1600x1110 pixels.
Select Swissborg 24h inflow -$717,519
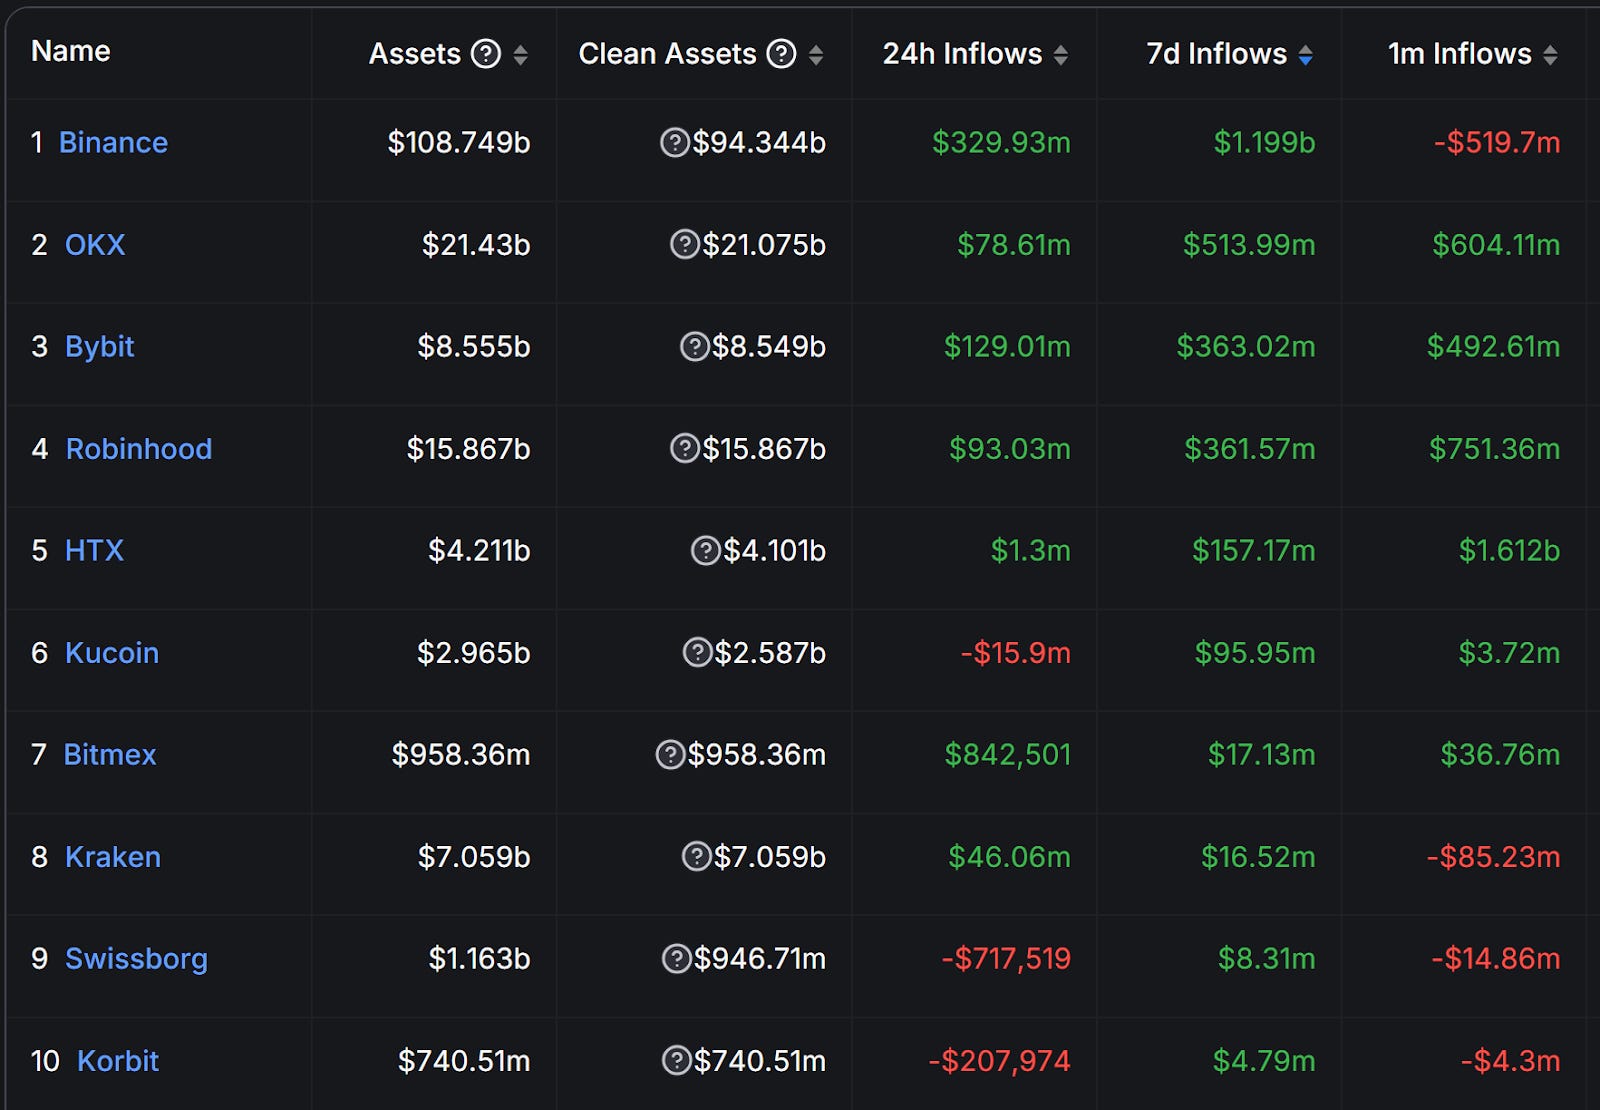click(1006, 958)
